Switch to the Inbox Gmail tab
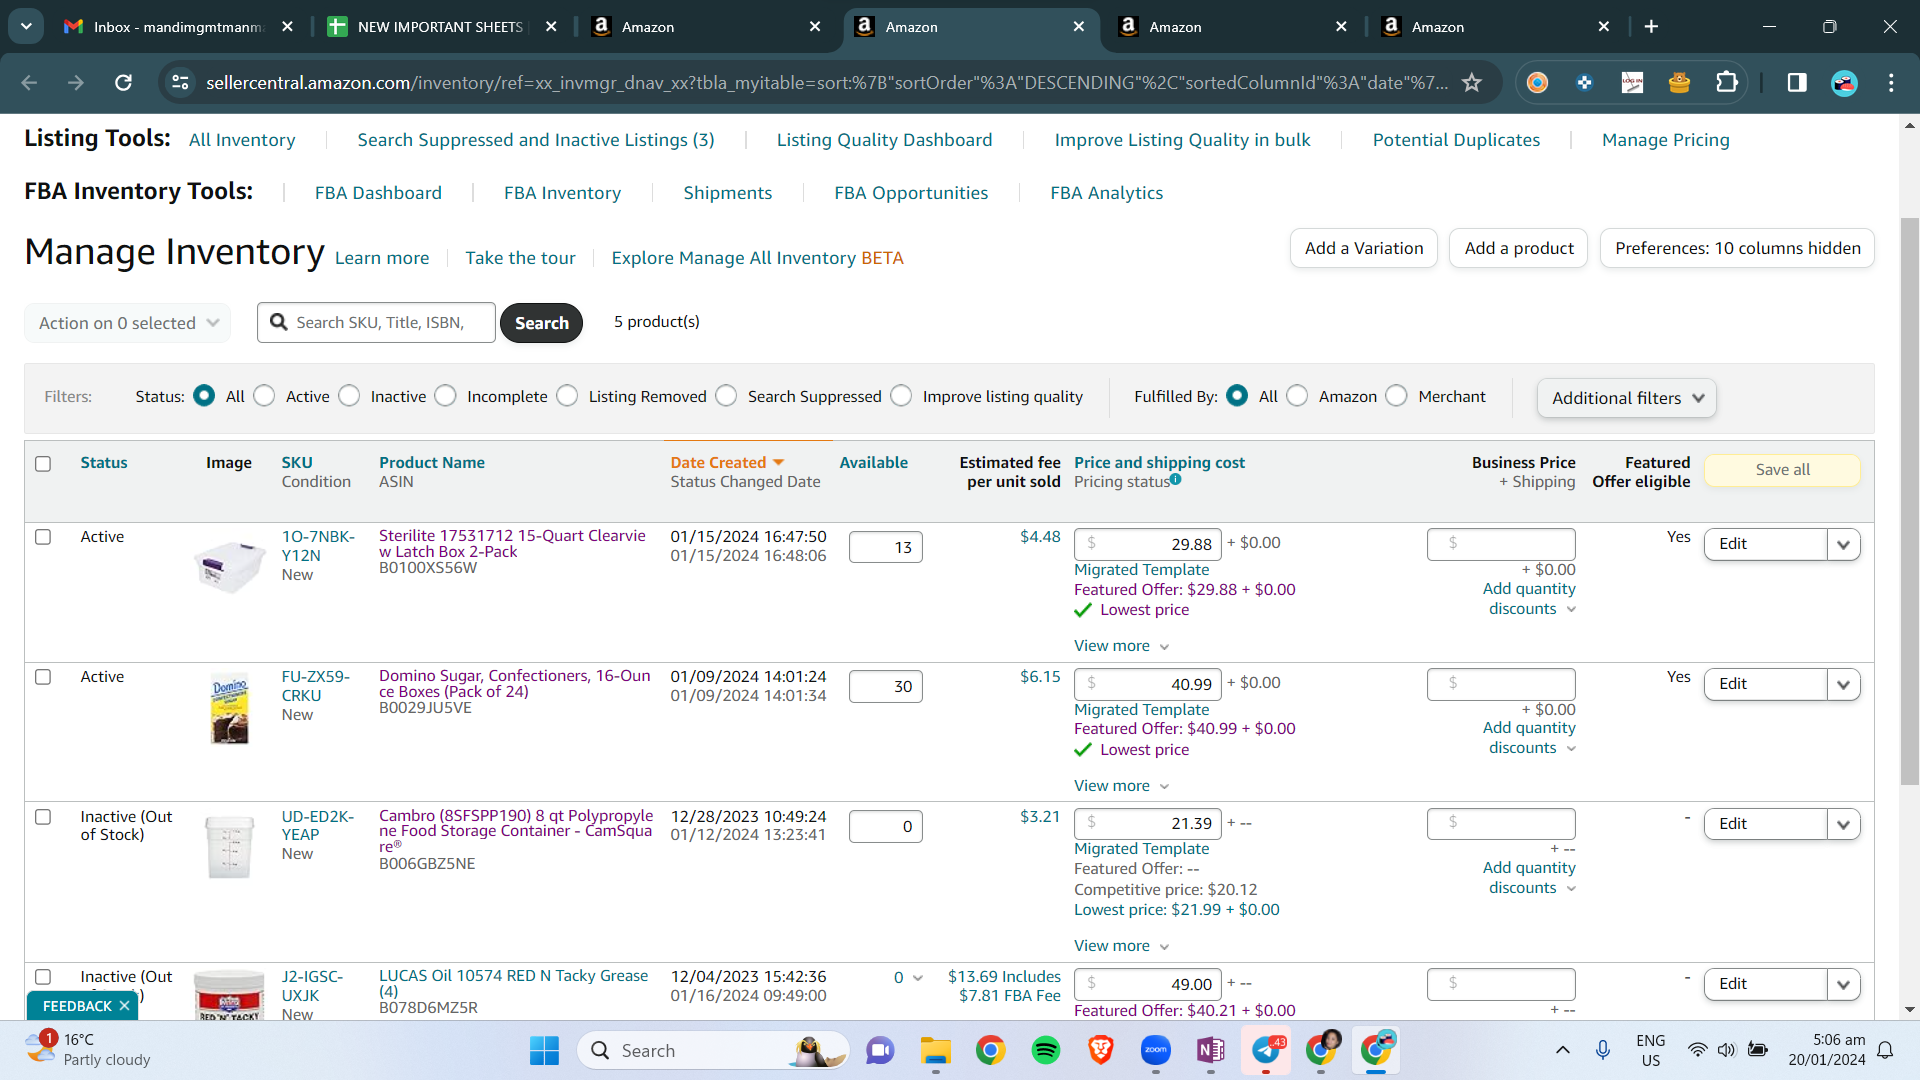 point(178,27)
